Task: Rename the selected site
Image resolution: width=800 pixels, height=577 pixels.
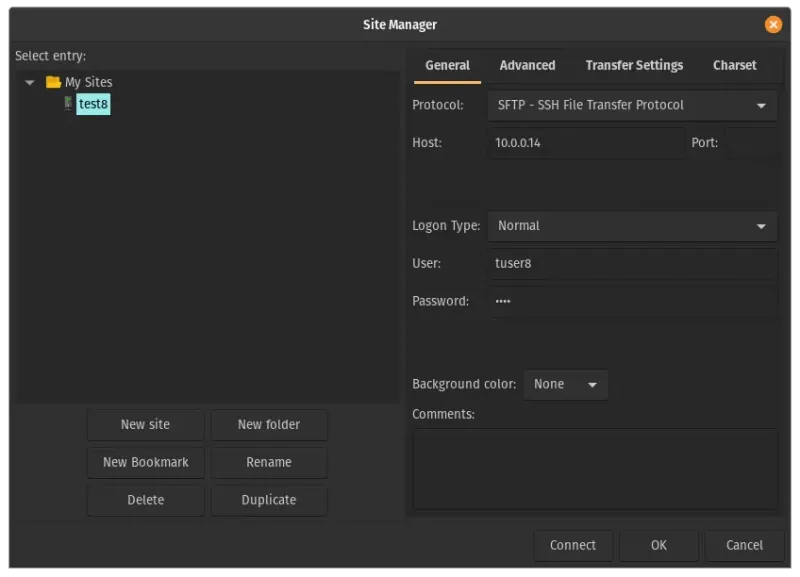Action: click(x=269, y=462)
